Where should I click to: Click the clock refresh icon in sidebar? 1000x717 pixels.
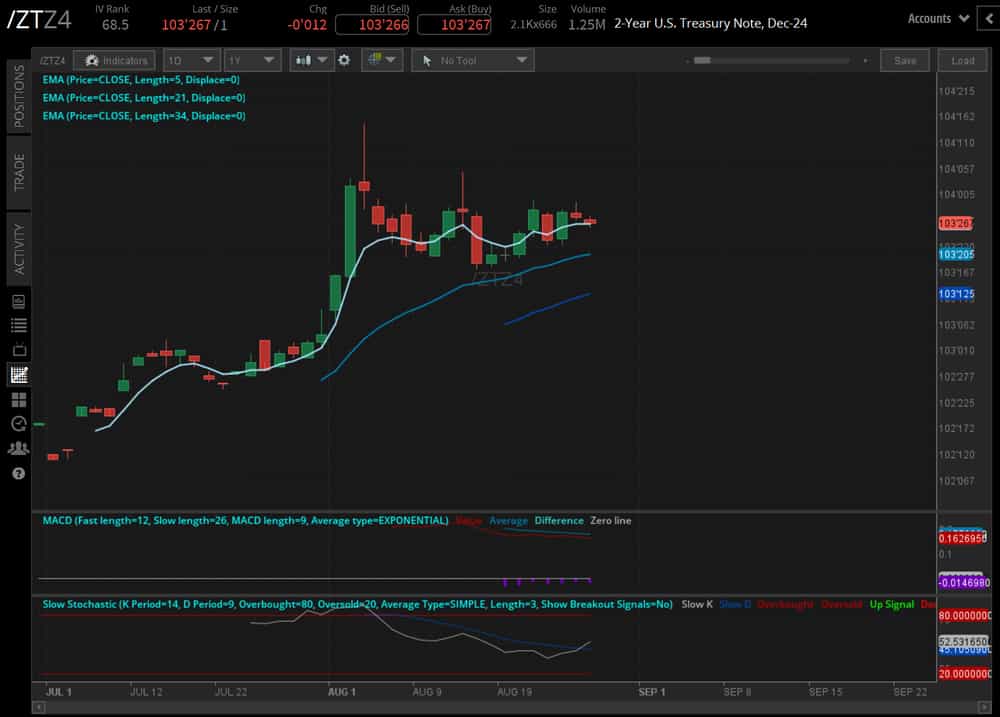coord(18,424)
